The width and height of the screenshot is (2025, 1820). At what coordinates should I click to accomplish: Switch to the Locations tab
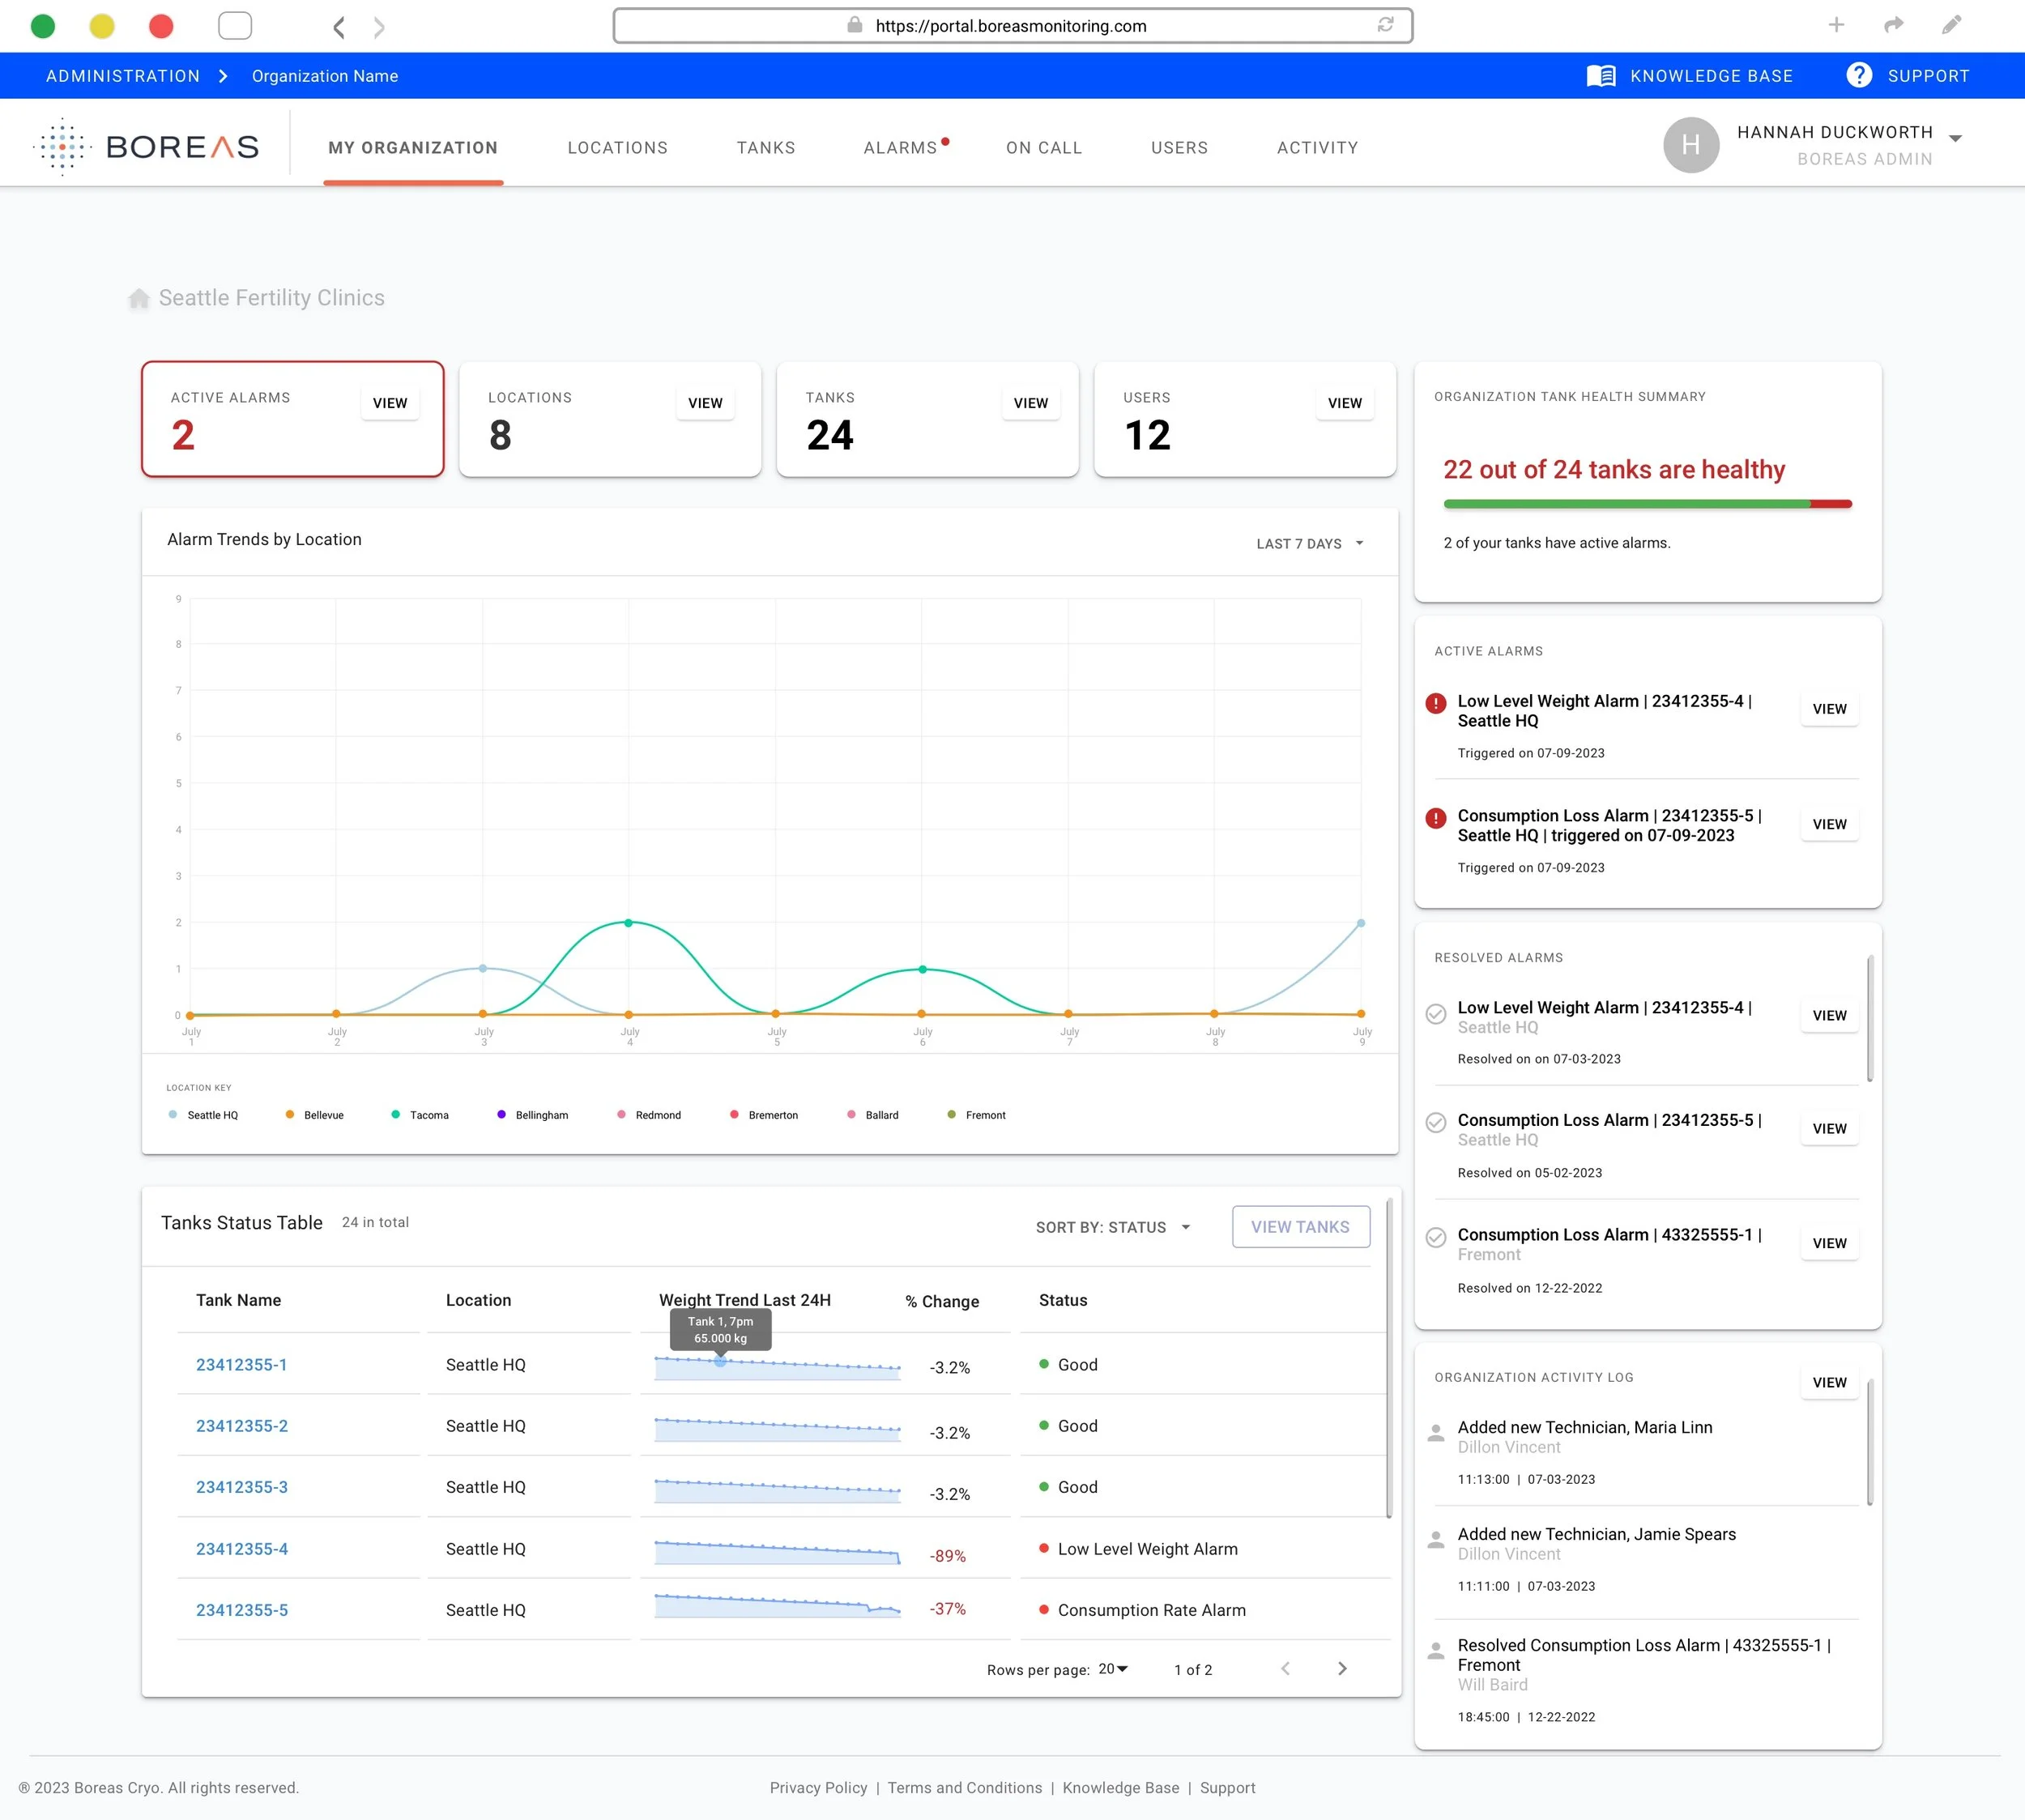click(617, 148)
